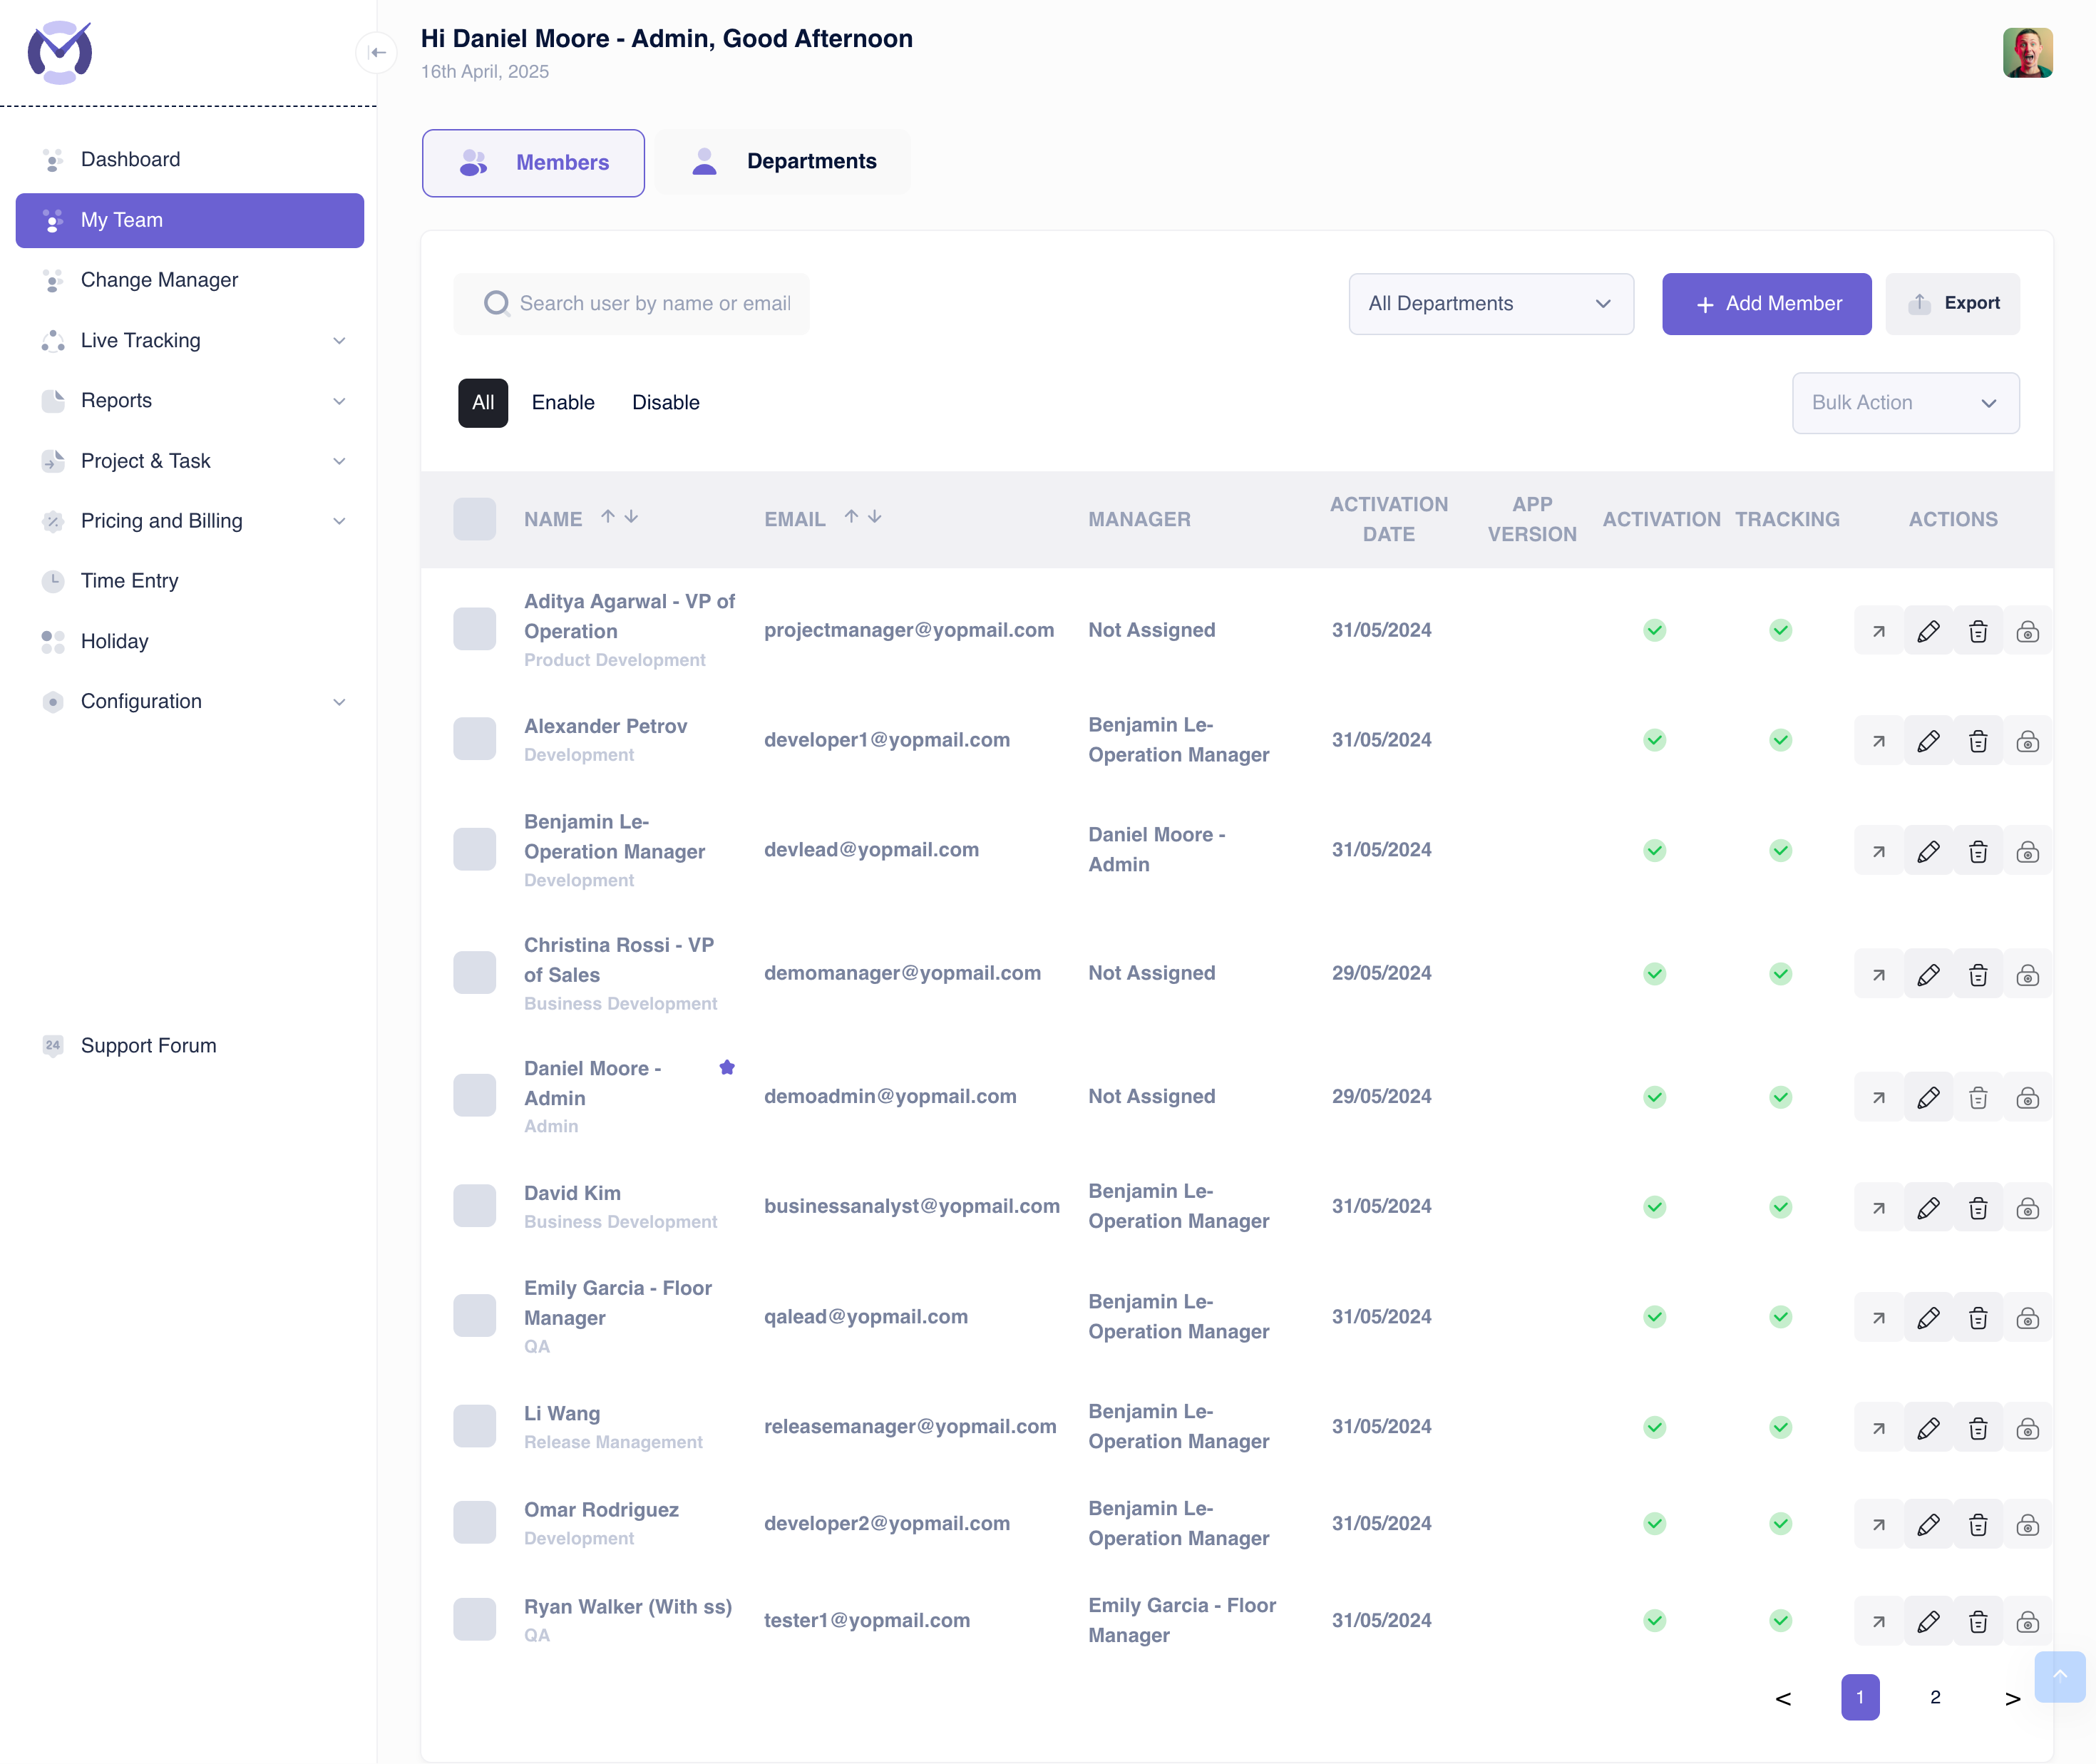Toggle tracking status for Alexander Petrov

(x=1780, y=740)
